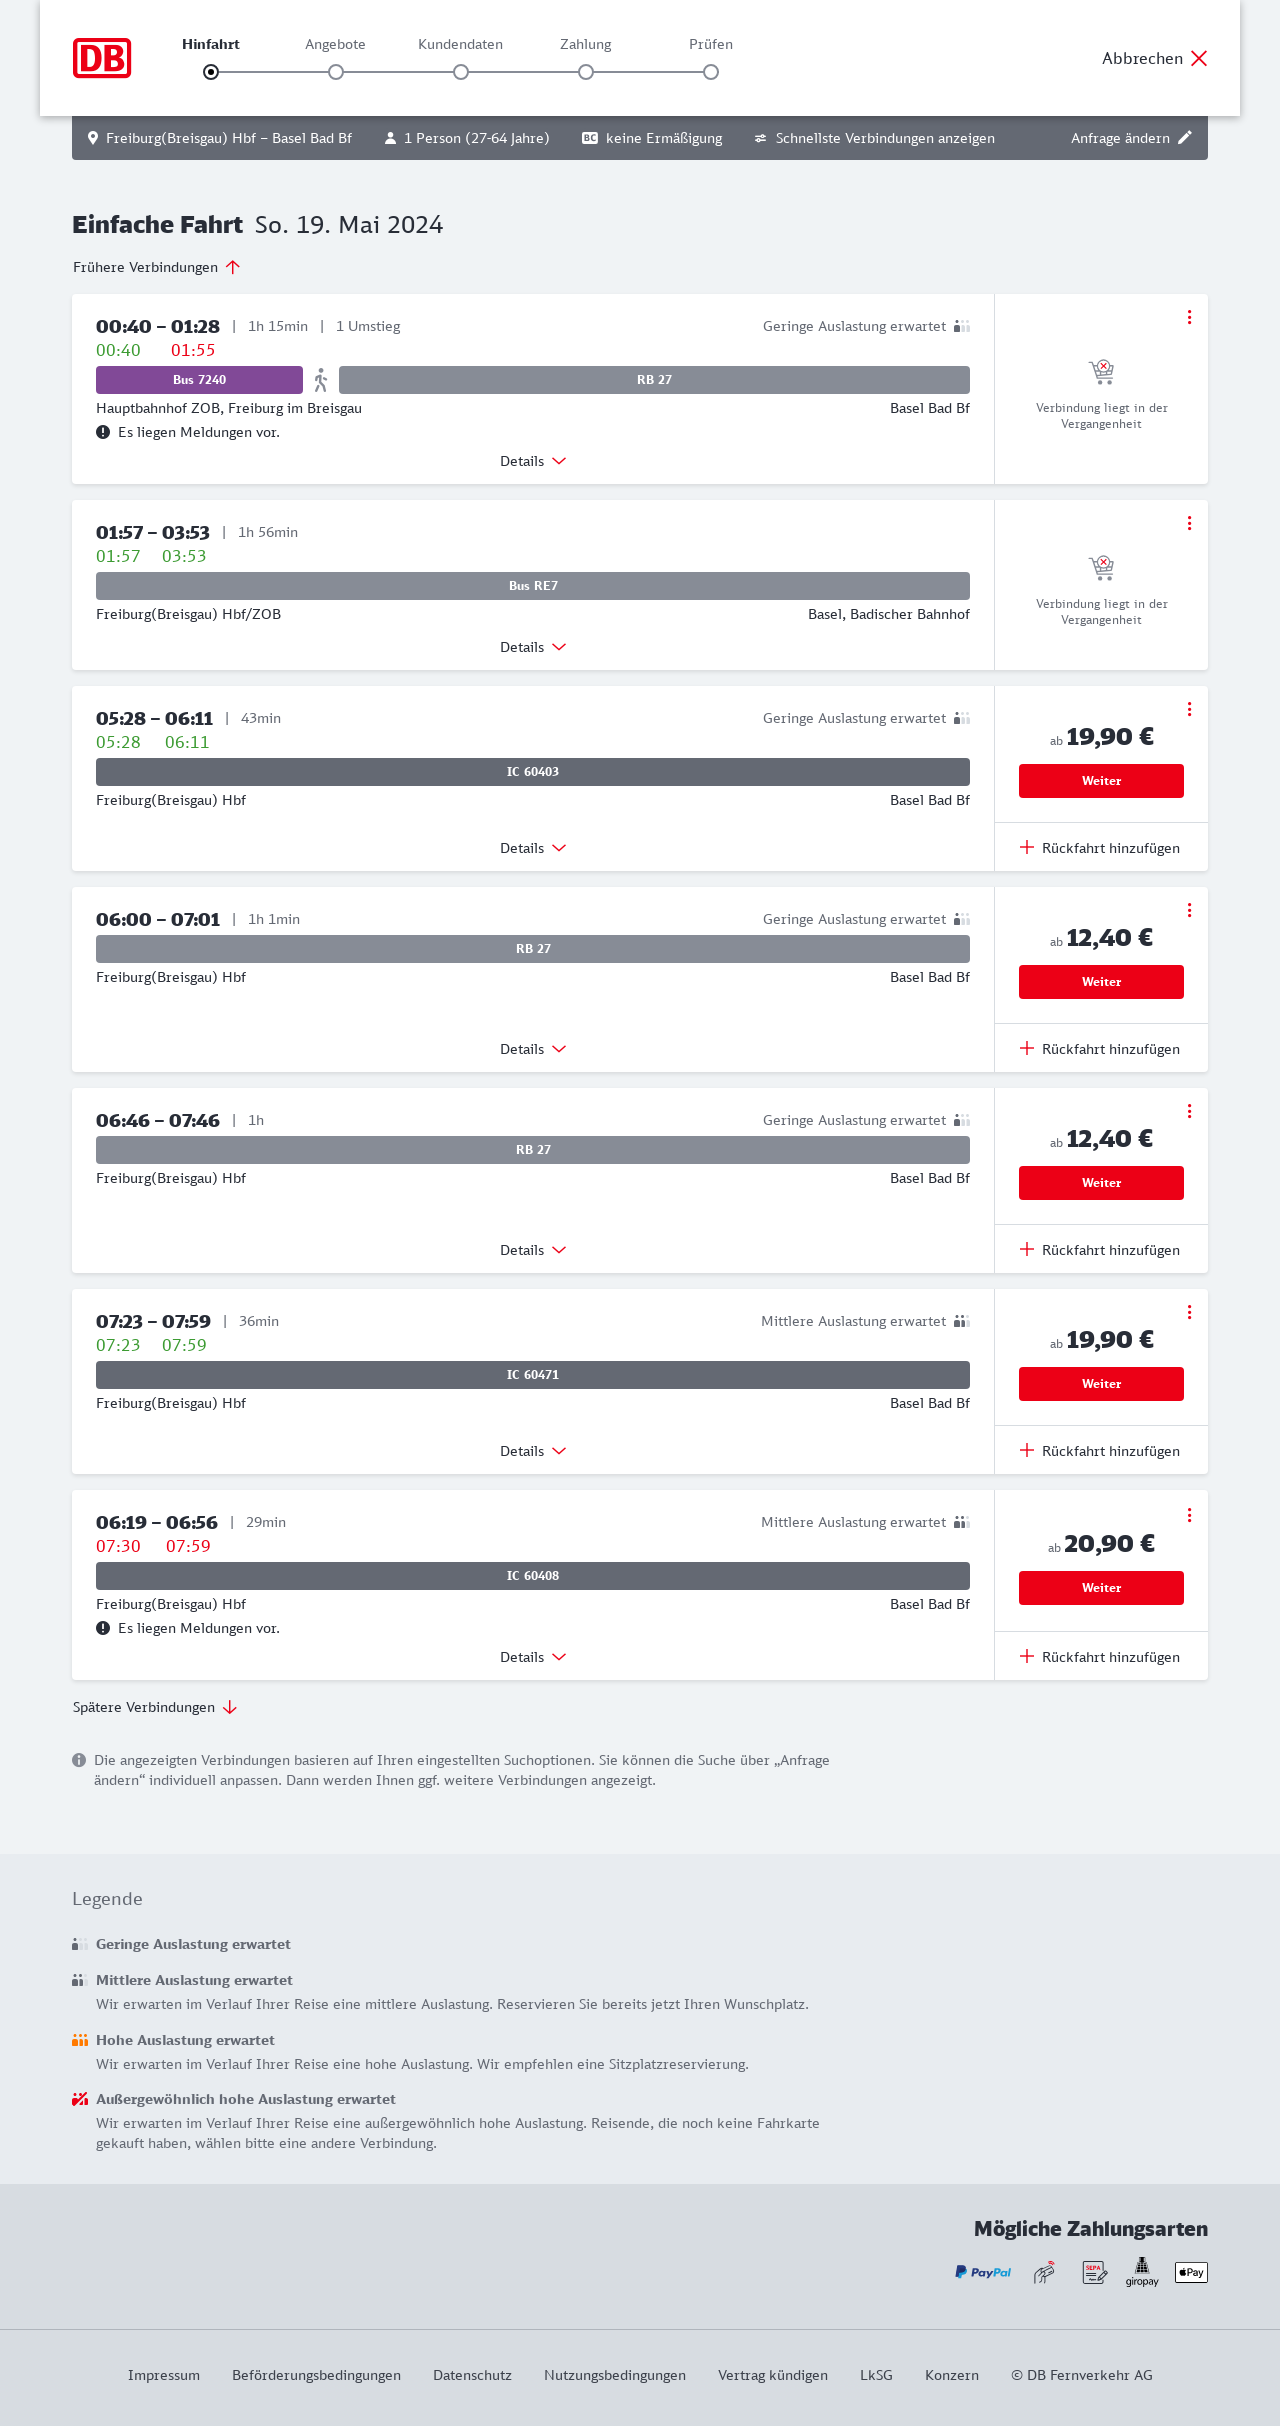Image resolution: width=1280 pixels, height=2426 pixels.
Task: Click Prüfen step label
Action: [x=711, y=44]
